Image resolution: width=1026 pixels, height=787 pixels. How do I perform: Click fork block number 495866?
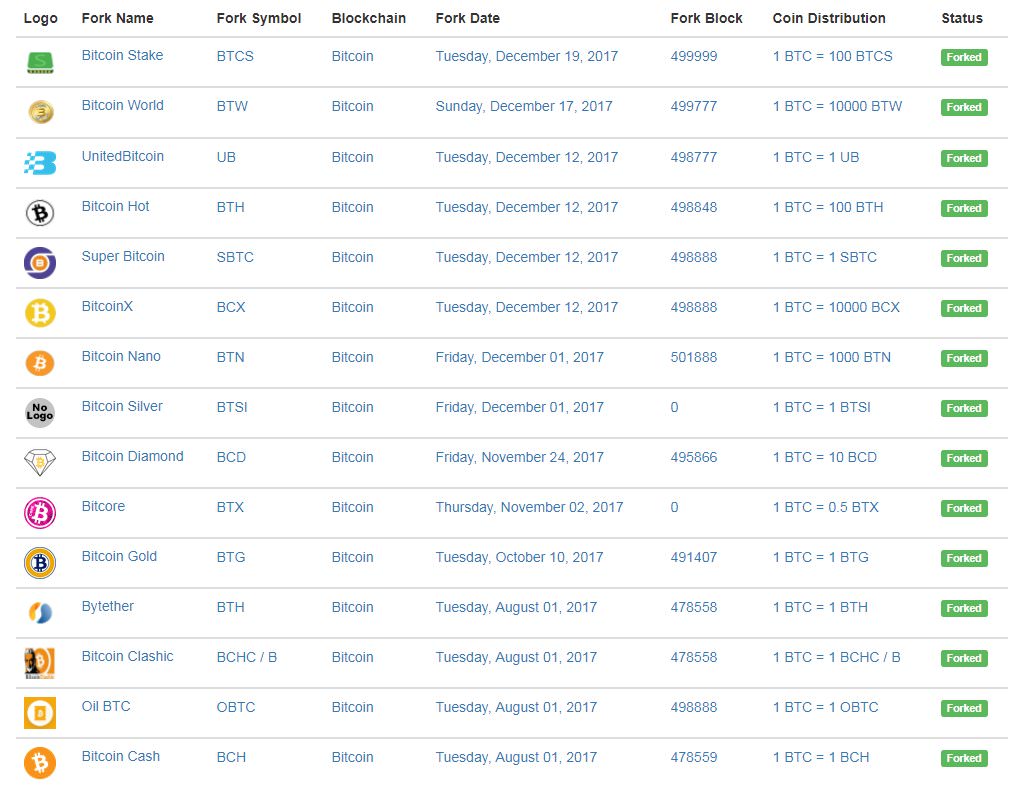pyautogui.click(x=694, y=457)
